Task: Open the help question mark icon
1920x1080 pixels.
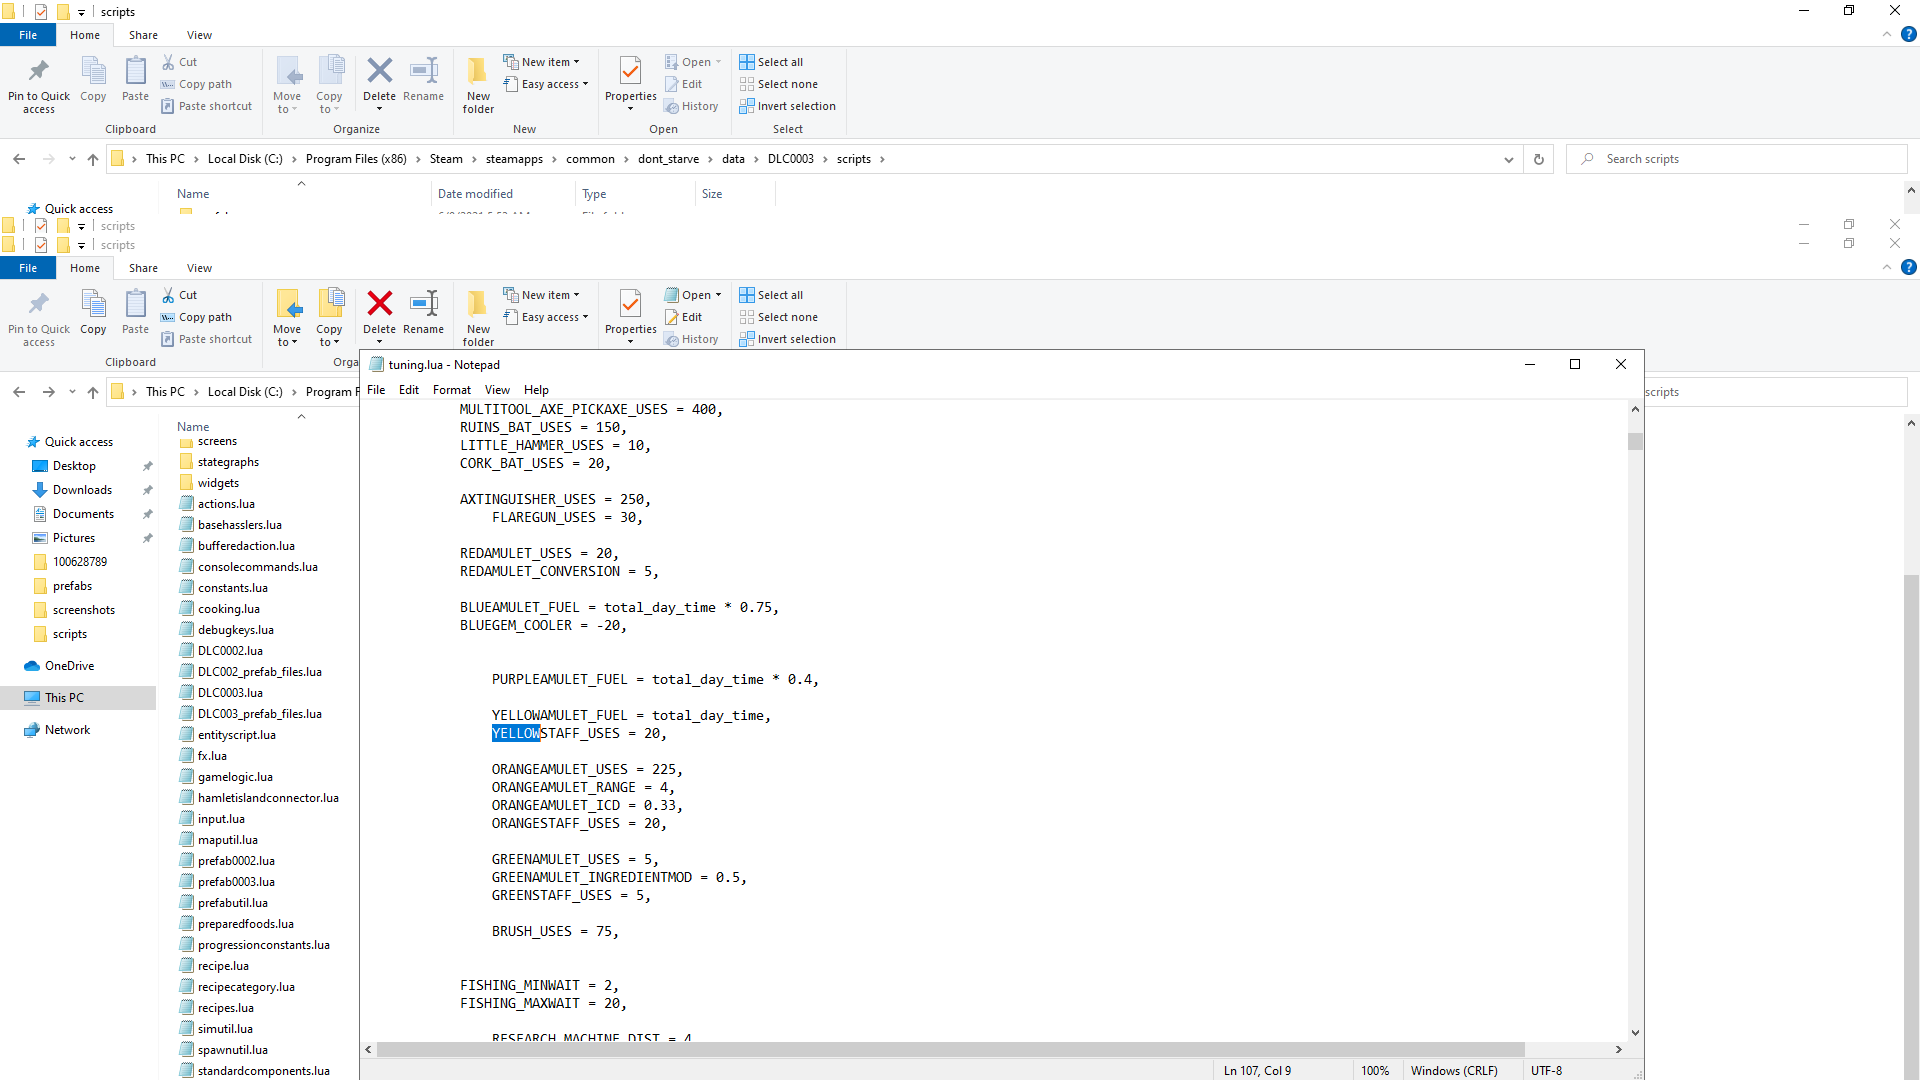Action: [x=1908, y=35]
